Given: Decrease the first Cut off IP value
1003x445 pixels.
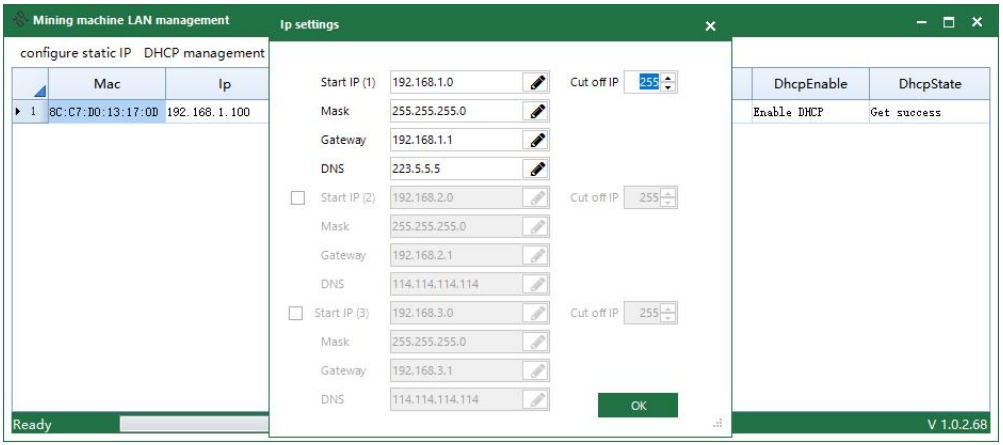Looking at the screenshot, I should point(669,87).
